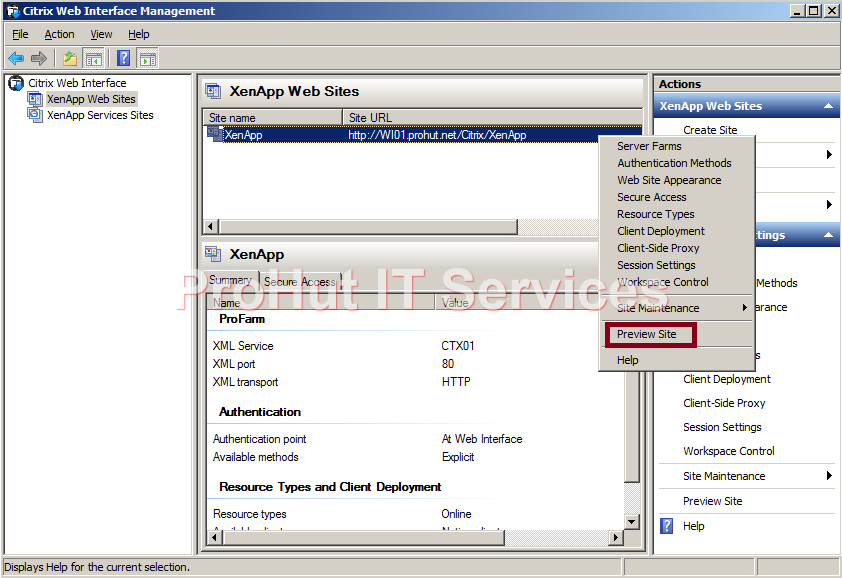Screen dimensions: 842x578
Task: Open the View menu
Action: click(x=101, y=34)
